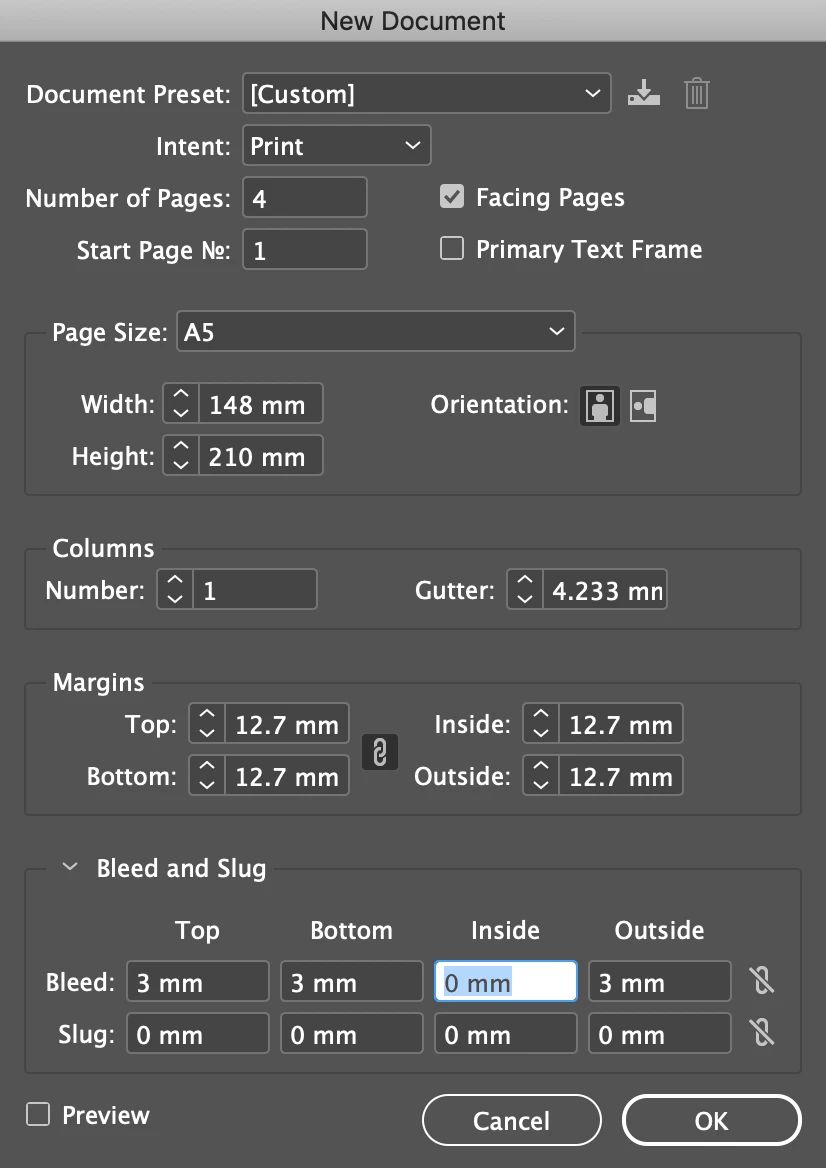Enable the Preview checkbox
This screenshot has height=1168, width=826.
pos(38,1115)
